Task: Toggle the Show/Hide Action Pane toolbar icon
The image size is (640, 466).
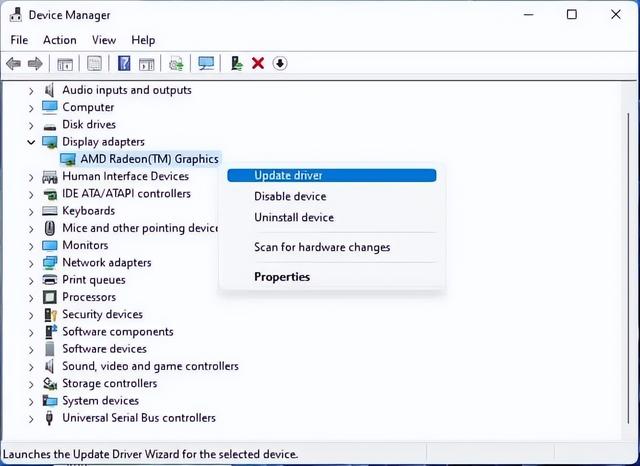Action: pos(147,64)
